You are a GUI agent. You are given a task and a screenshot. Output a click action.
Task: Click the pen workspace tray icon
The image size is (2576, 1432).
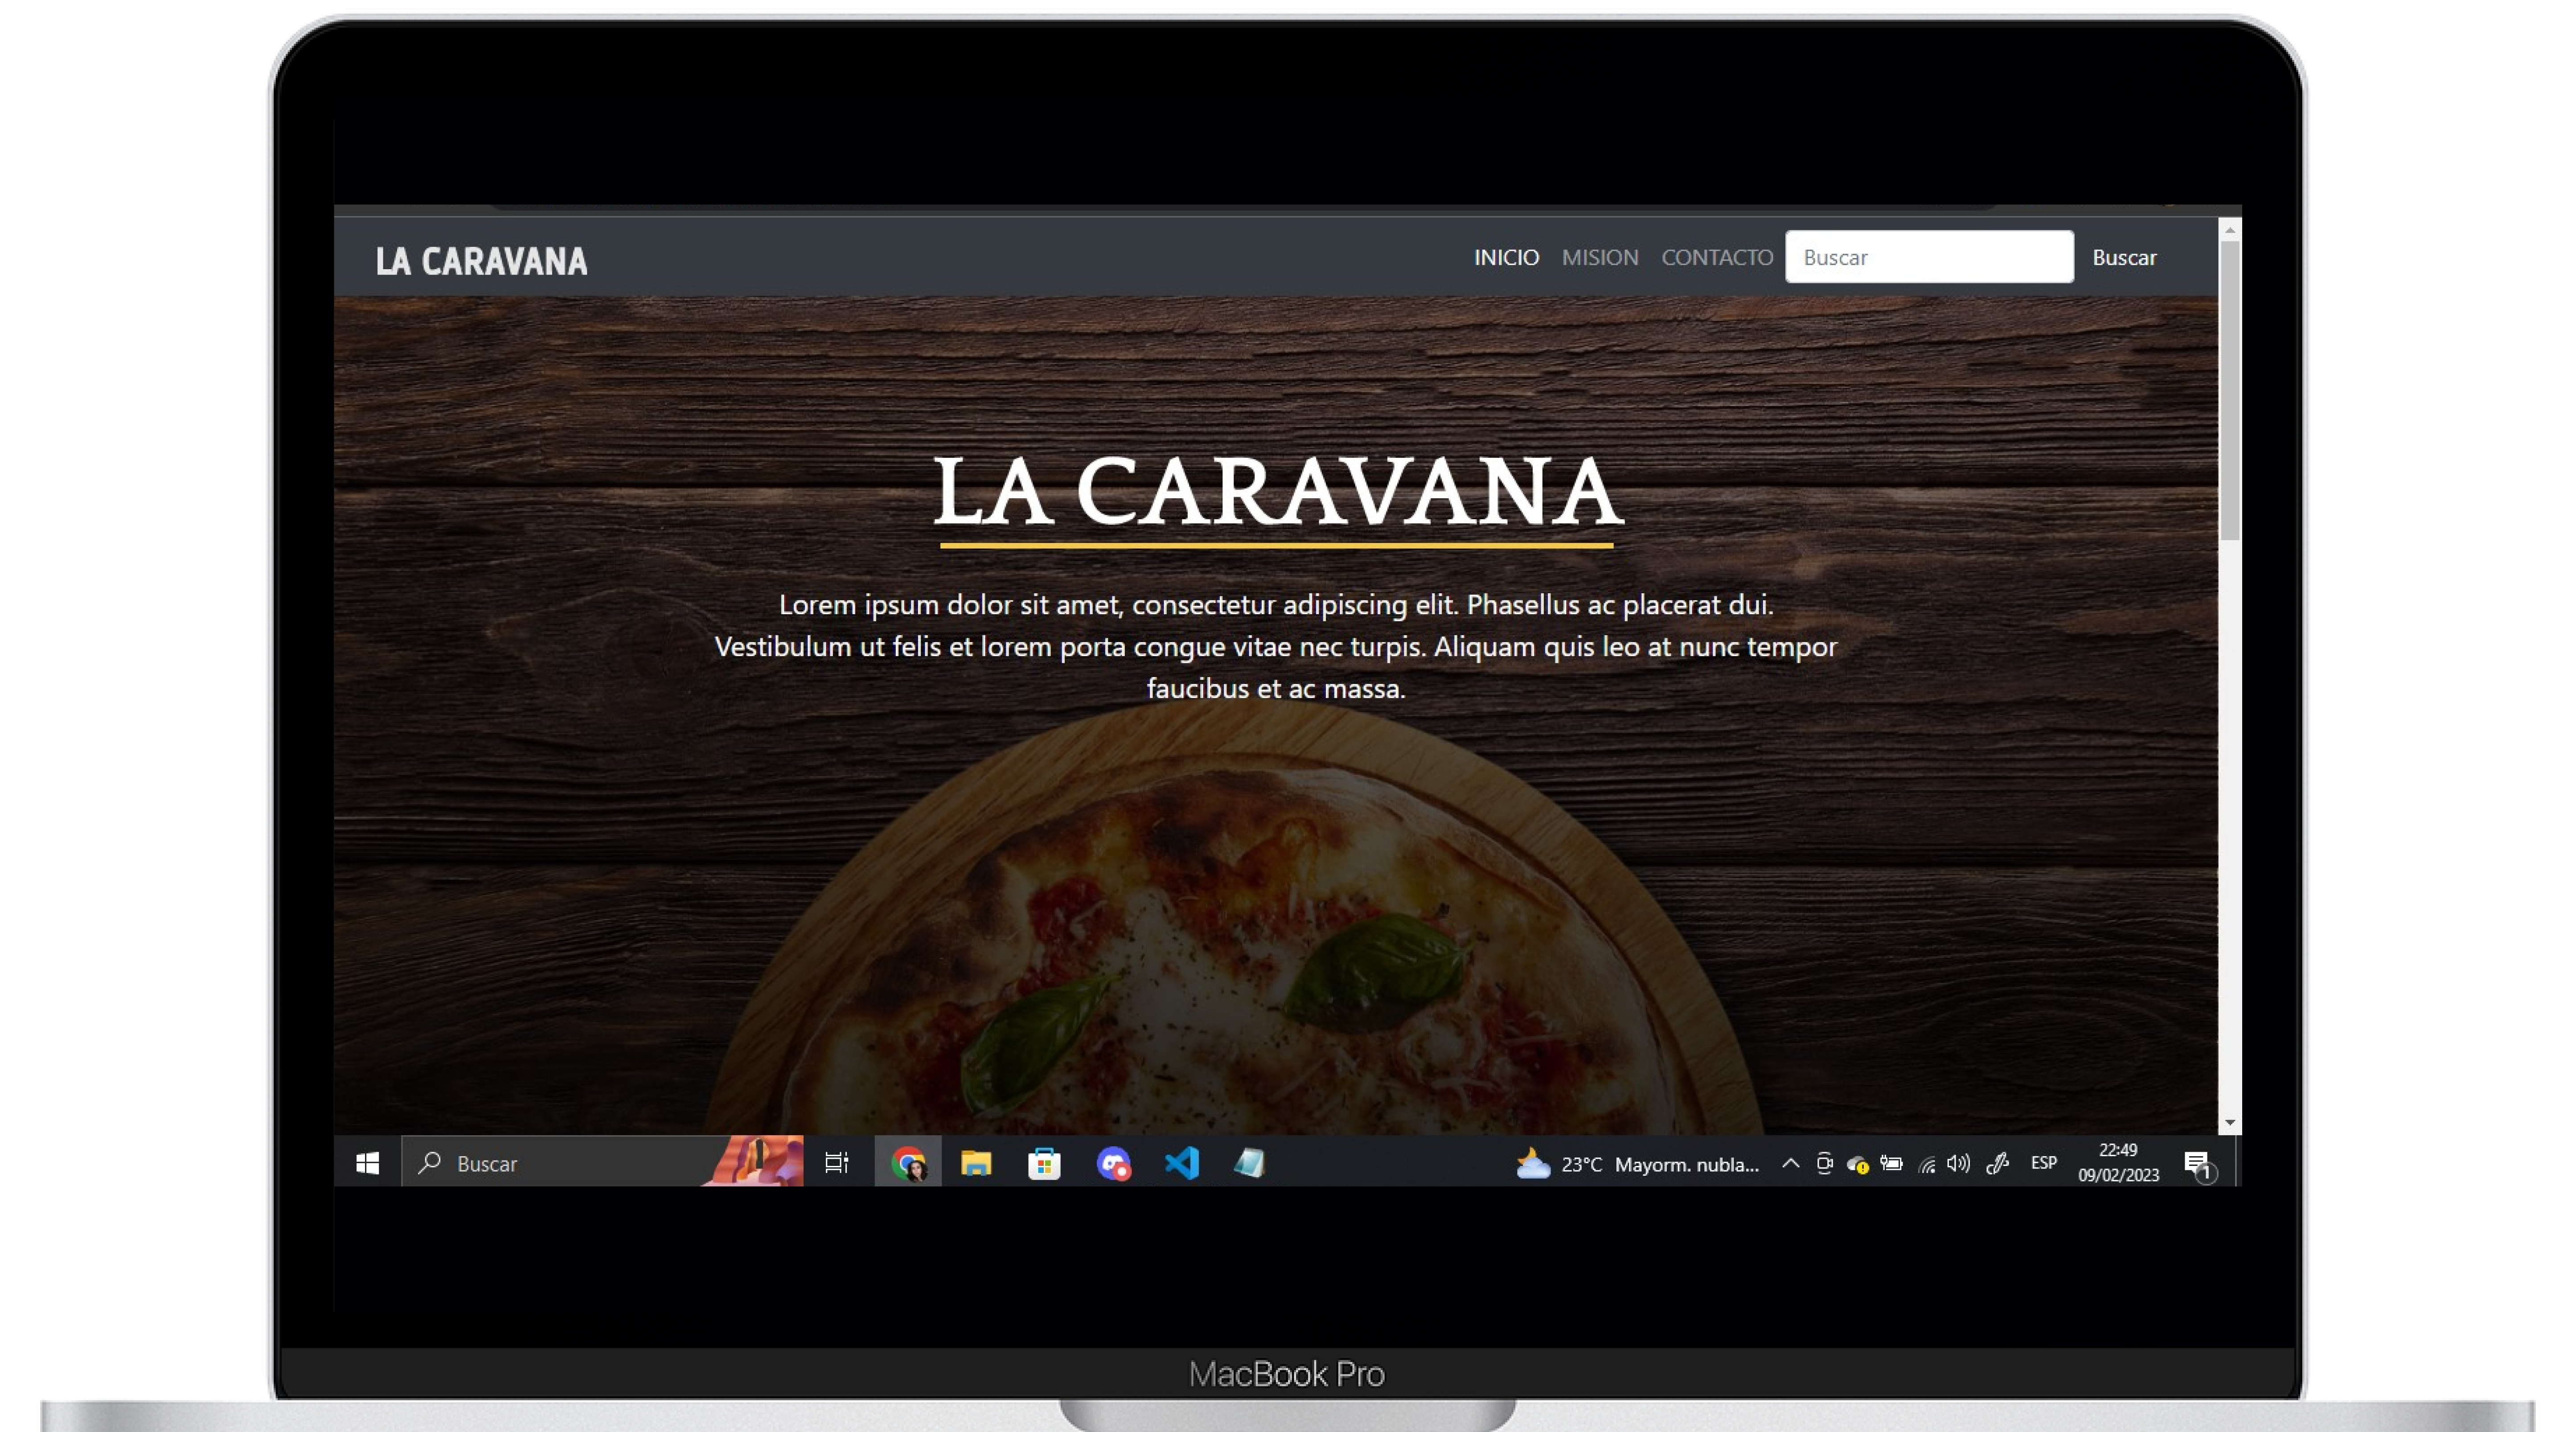point(1997,1163)
